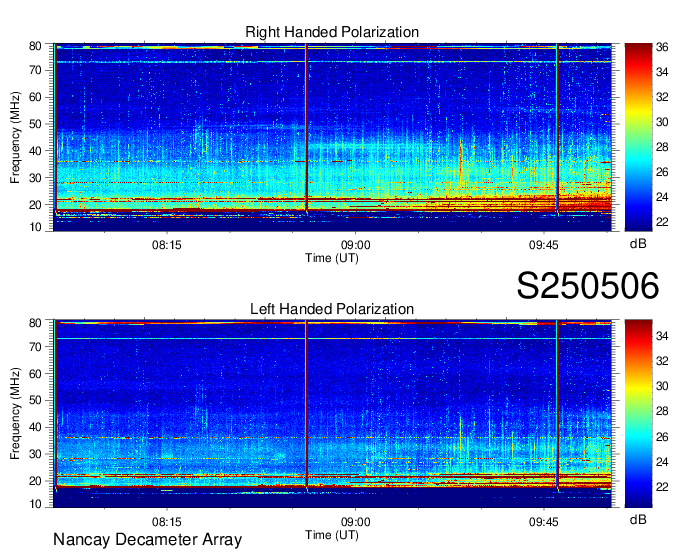Screen dimensions: 680x552
Task: Click the dB unit under Left Handed colorbar
Action: pyautogui.click(x=638, y=519)
